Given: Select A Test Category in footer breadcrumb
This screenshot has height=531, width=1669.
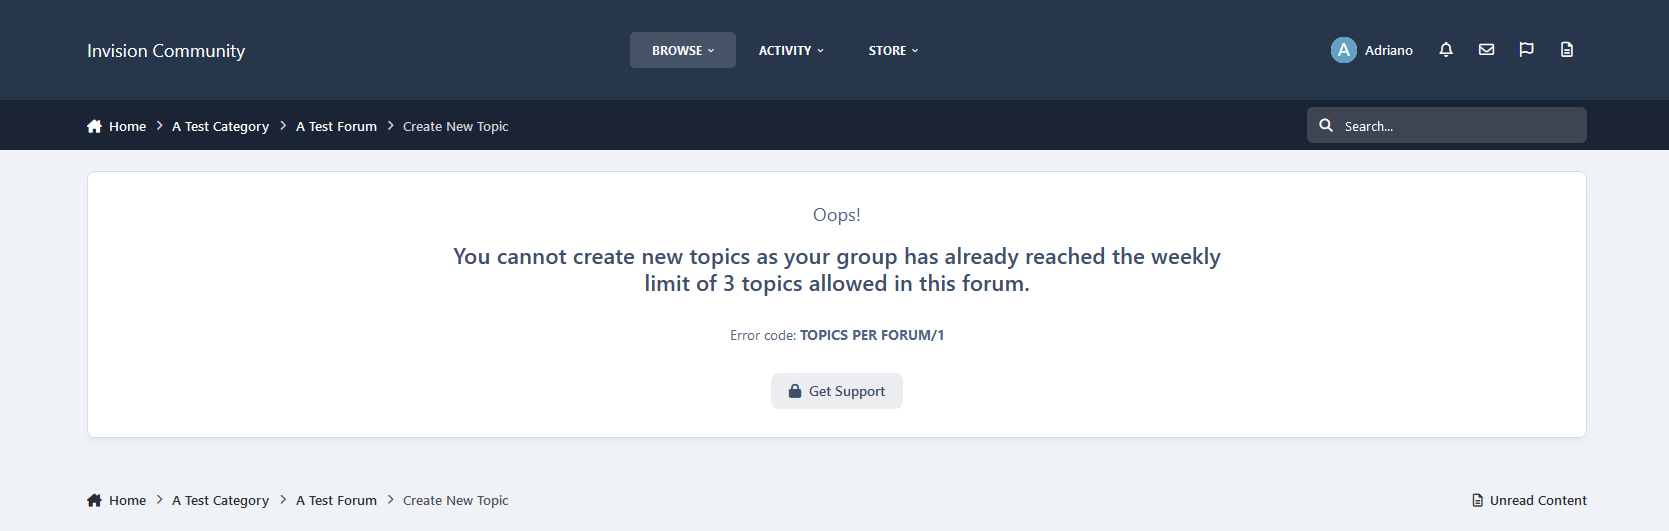Looking at the screenshot, I should point(220,501).
